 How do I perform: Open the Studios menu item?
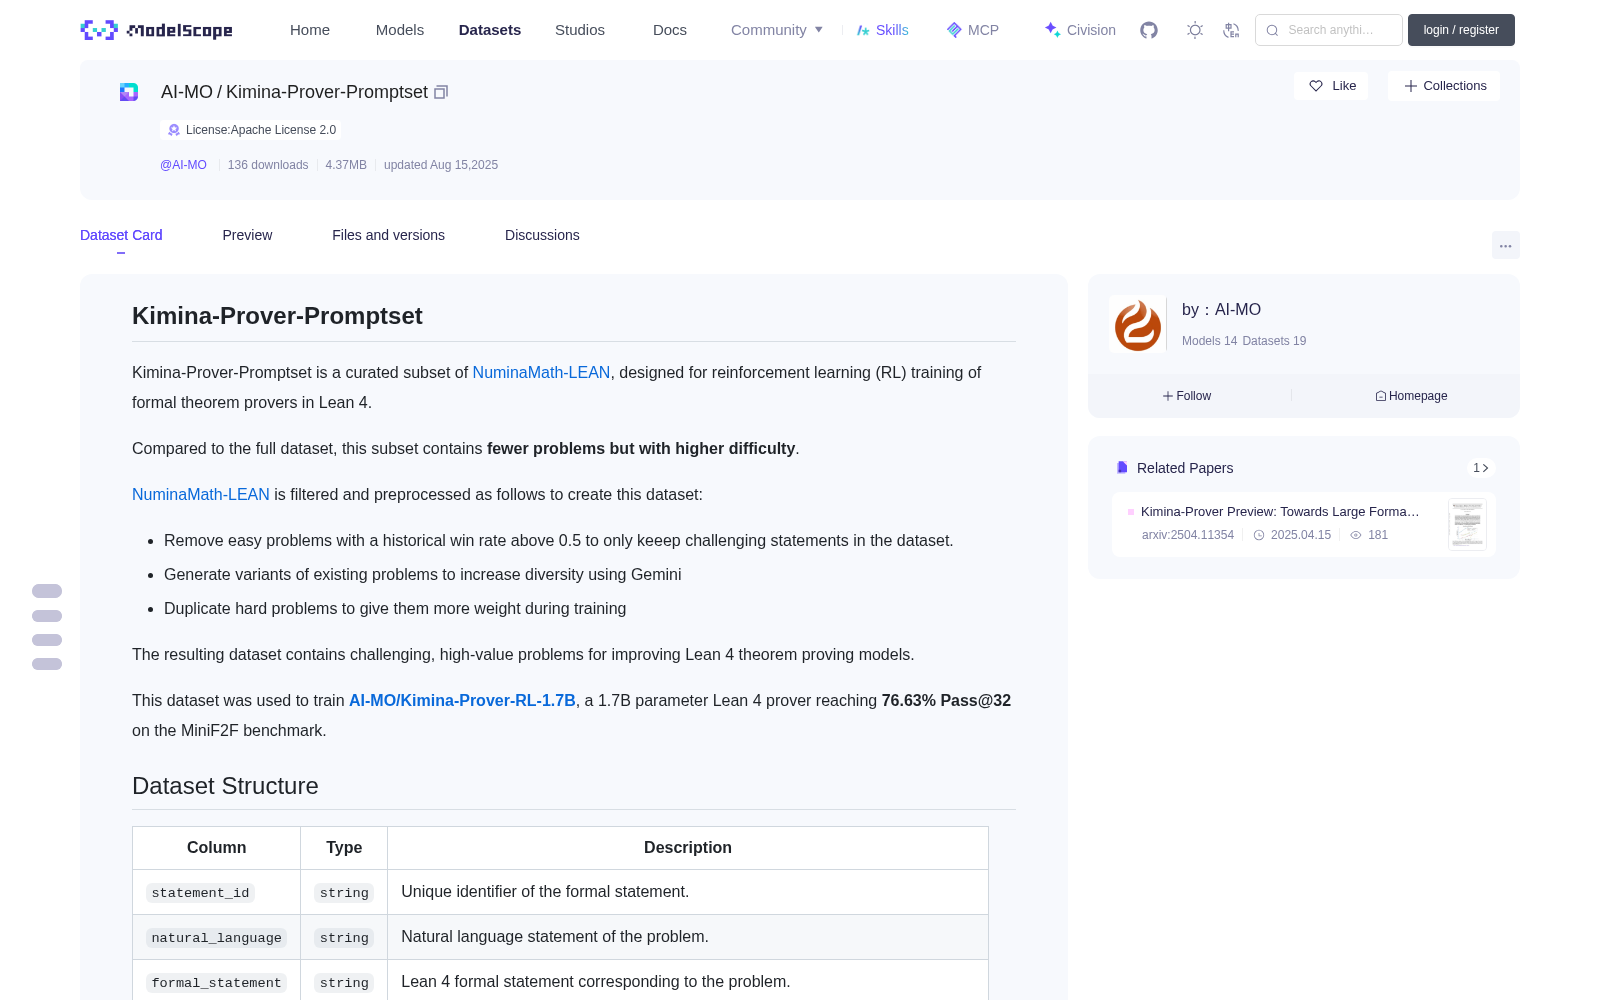point(580,30)
